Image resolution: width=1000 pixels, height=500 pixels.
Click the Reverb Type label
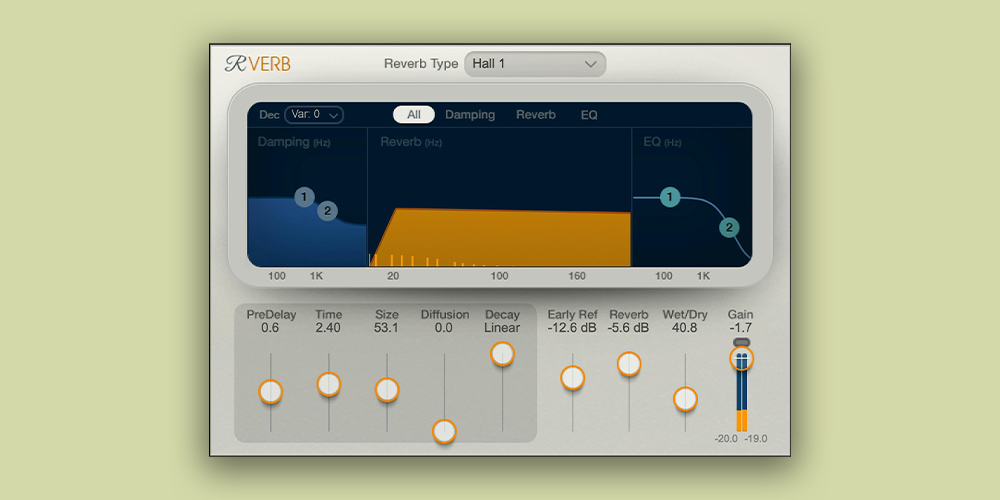[421, 64]
